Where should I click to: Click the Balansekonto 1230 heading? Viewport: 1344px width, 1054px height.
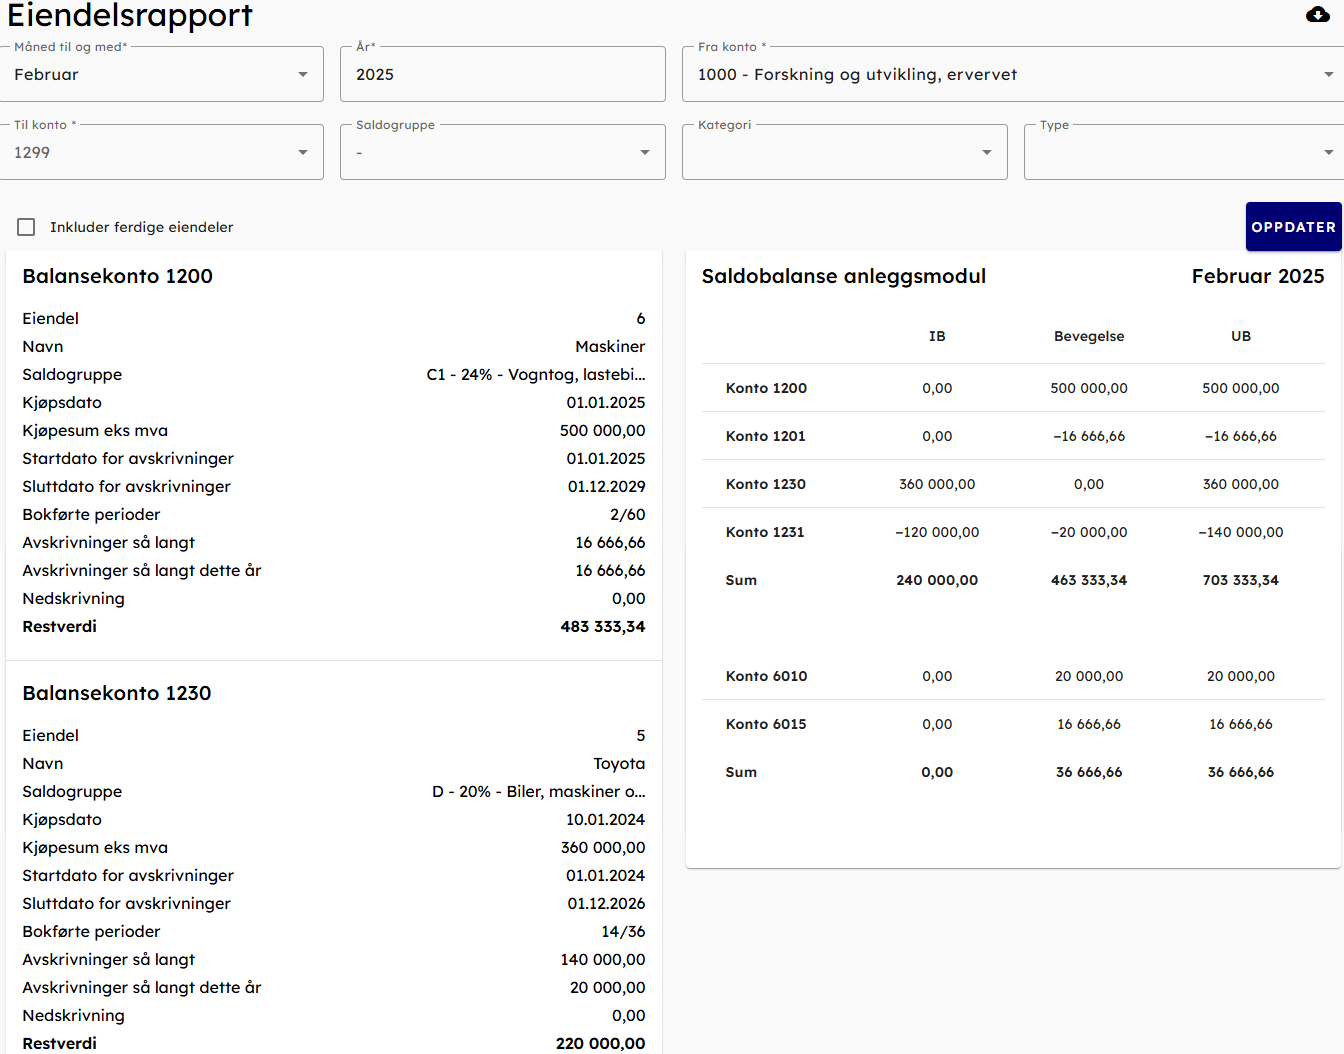tap(117, 693)
